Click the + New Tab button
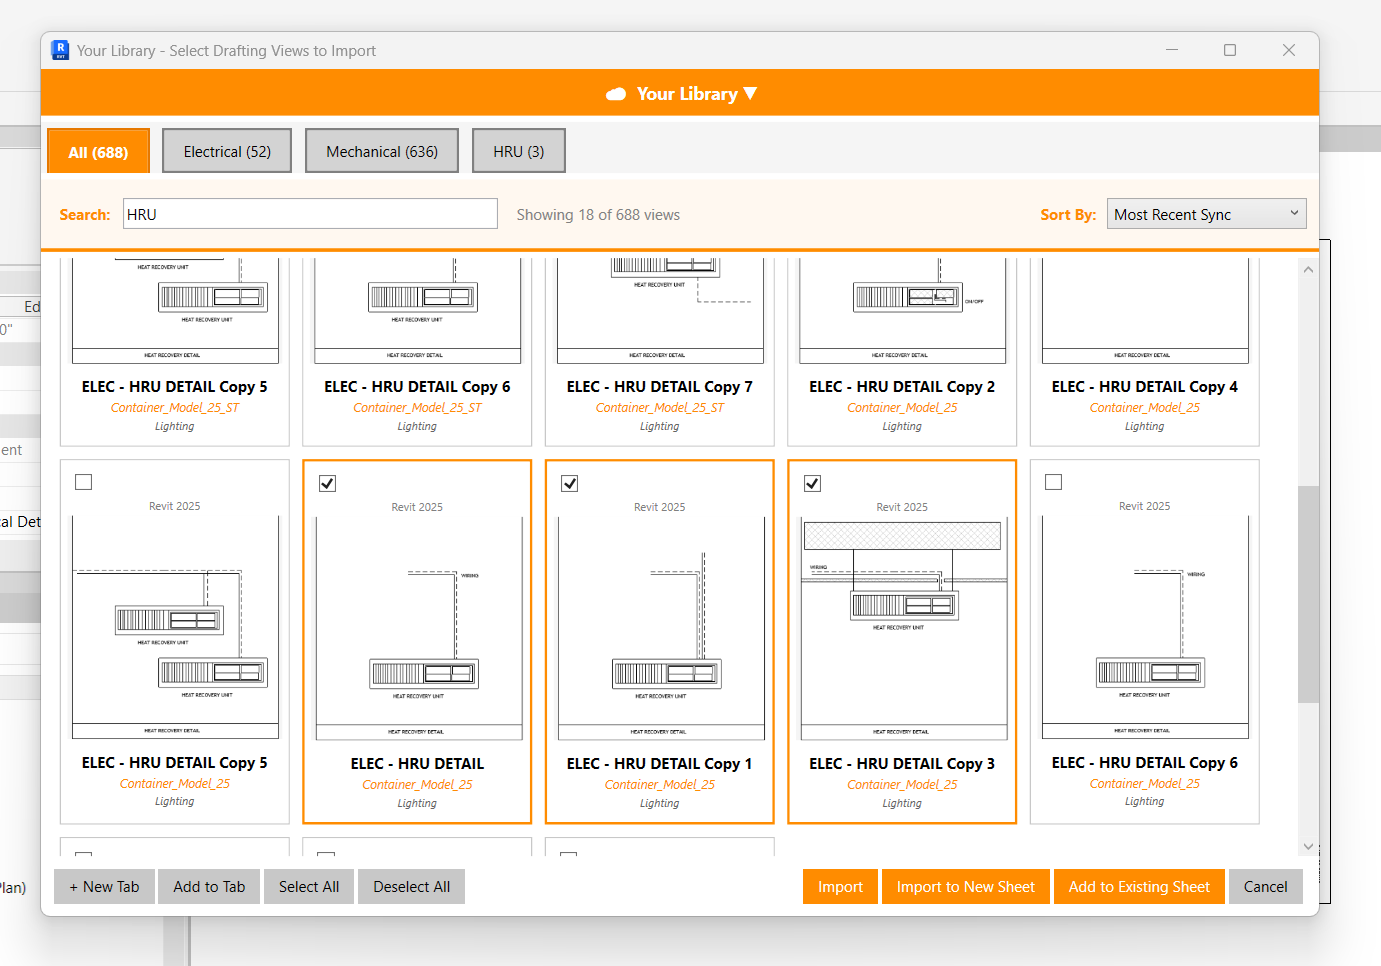This screenshot has height=966, width=1381. (x=104, y=887)
